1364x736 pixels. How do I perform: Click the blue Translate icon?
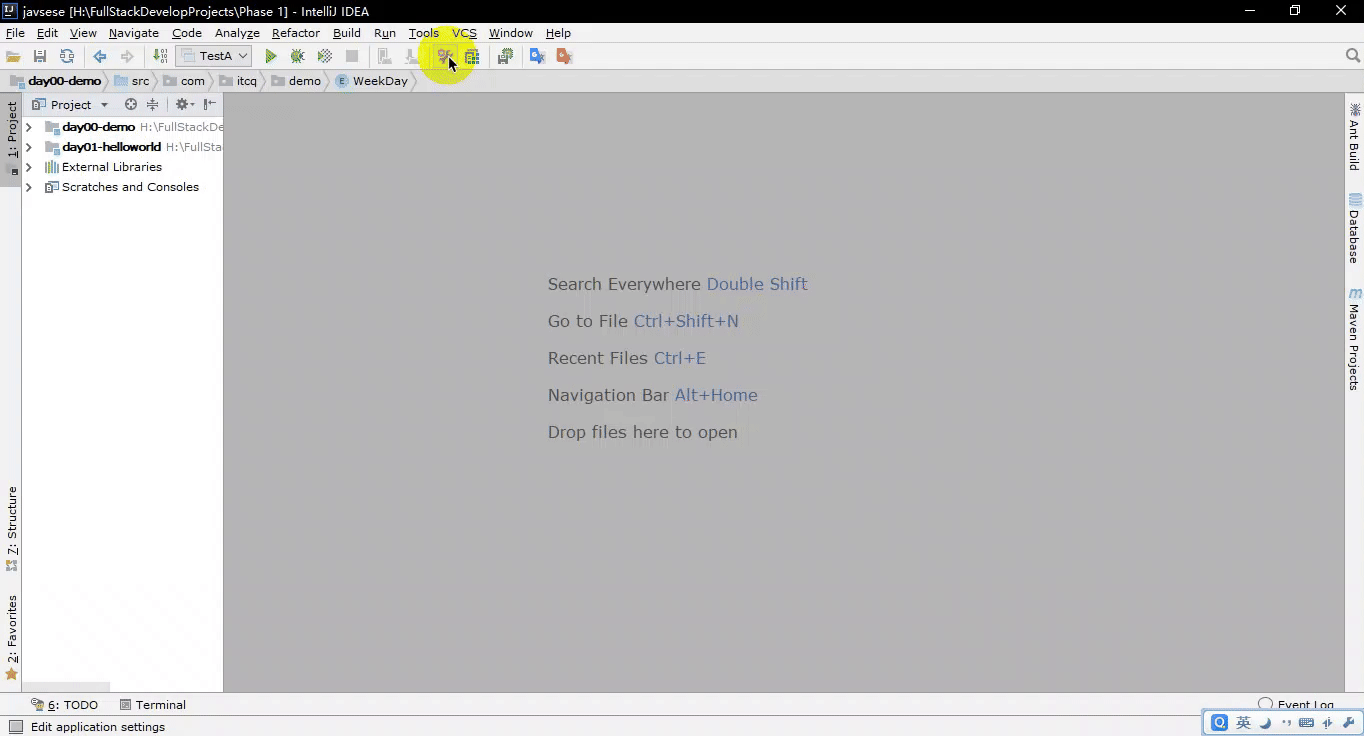coord(537,57)
